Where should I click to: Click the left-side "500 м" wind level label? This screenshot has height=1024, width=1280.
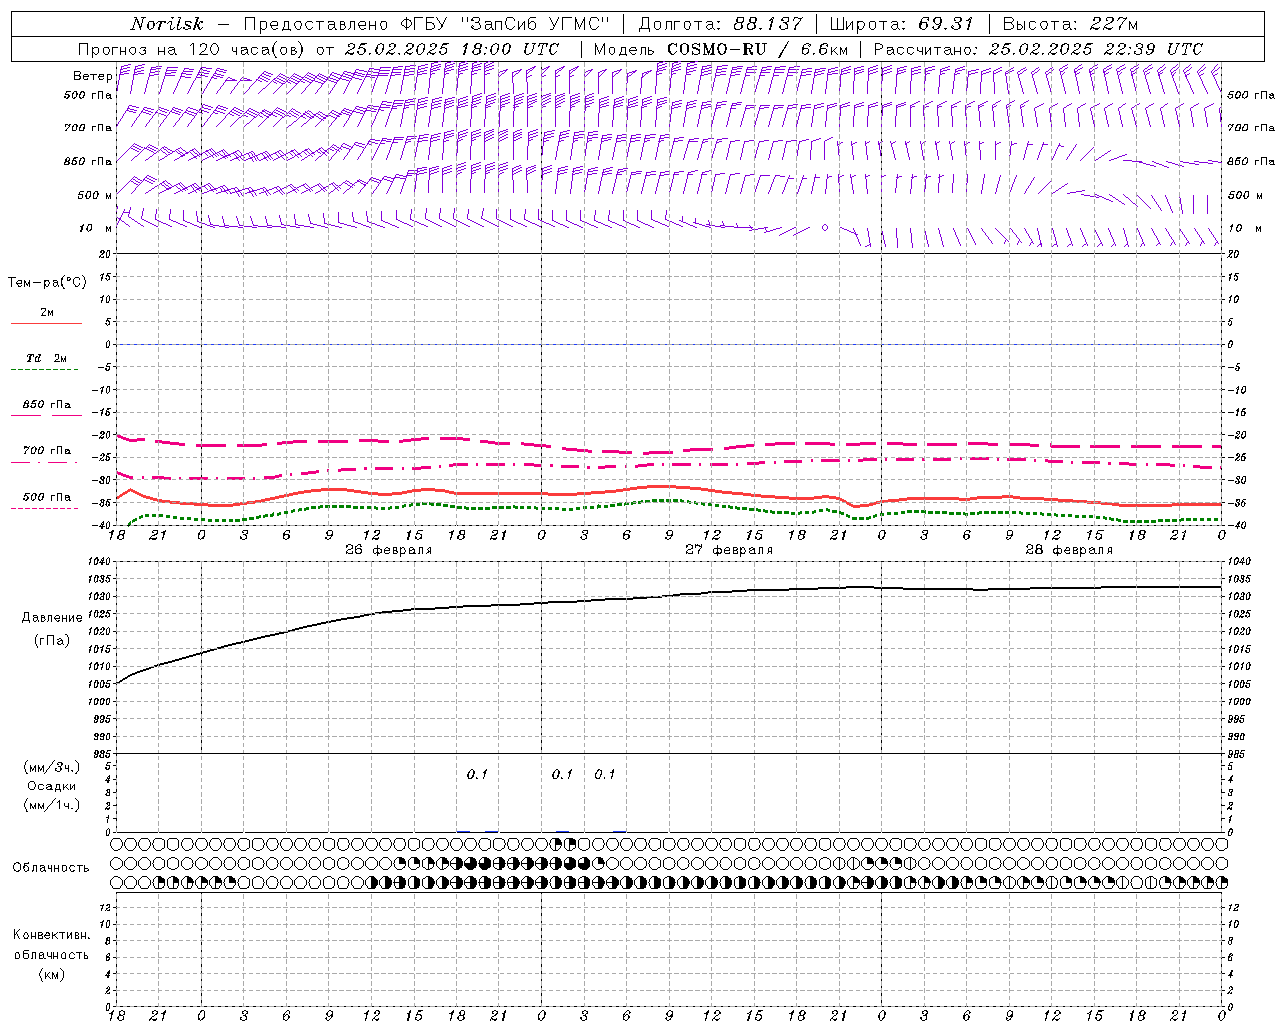coord(95,195)
